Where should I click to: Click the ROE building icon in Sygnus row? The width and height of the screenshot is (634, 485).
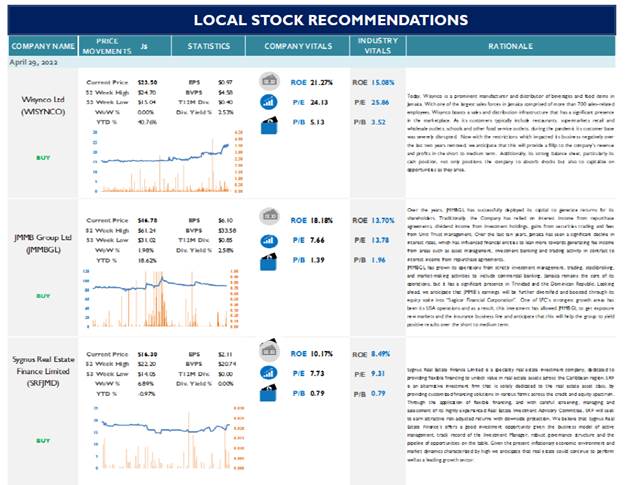tap(269, 349)
